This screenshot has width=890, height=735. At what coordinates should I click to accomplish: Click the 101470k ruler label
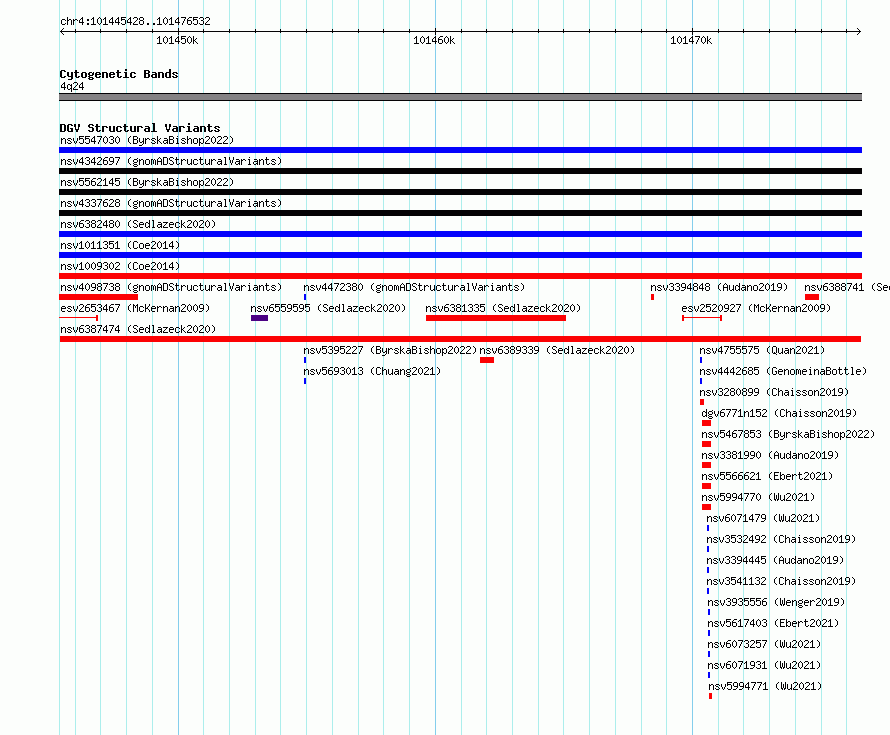tap(691, 40)
